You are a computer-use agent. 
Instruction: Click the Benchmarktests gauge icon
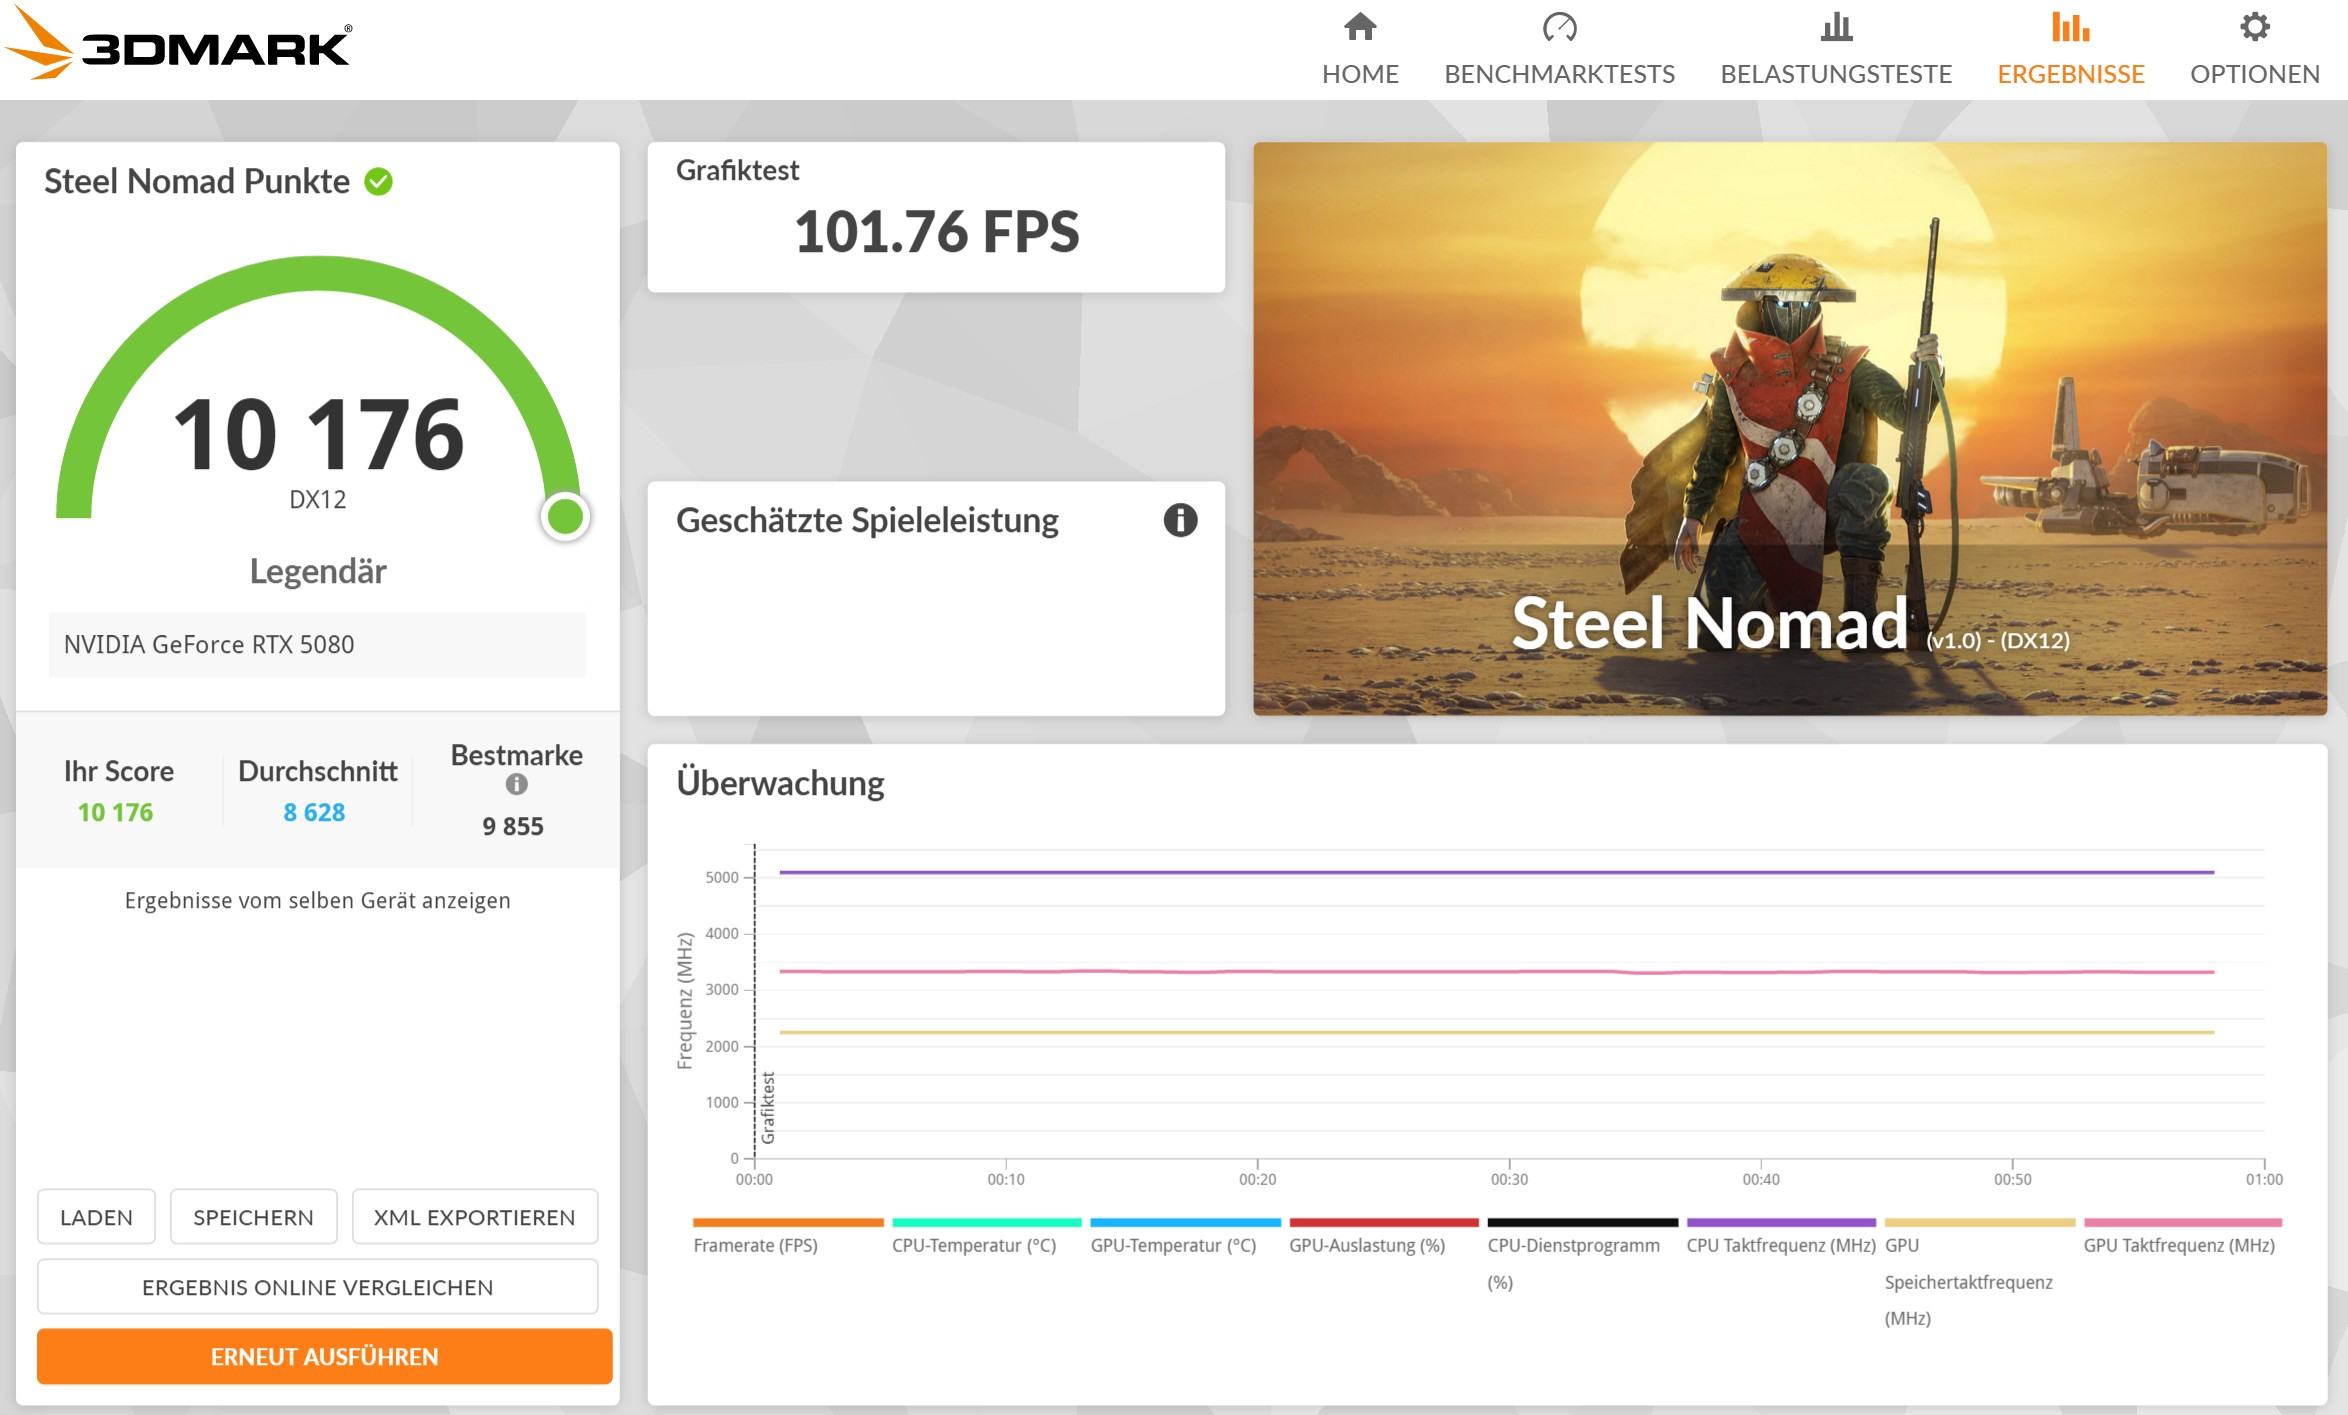1558,27
